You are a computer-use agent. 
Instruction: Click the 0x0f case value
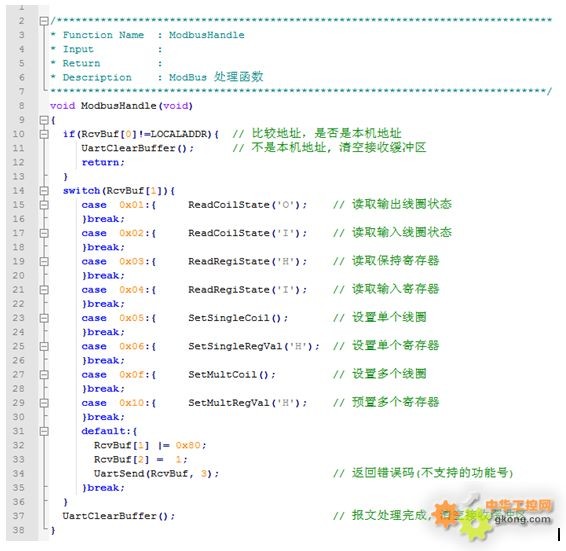(x=132, y=375)
